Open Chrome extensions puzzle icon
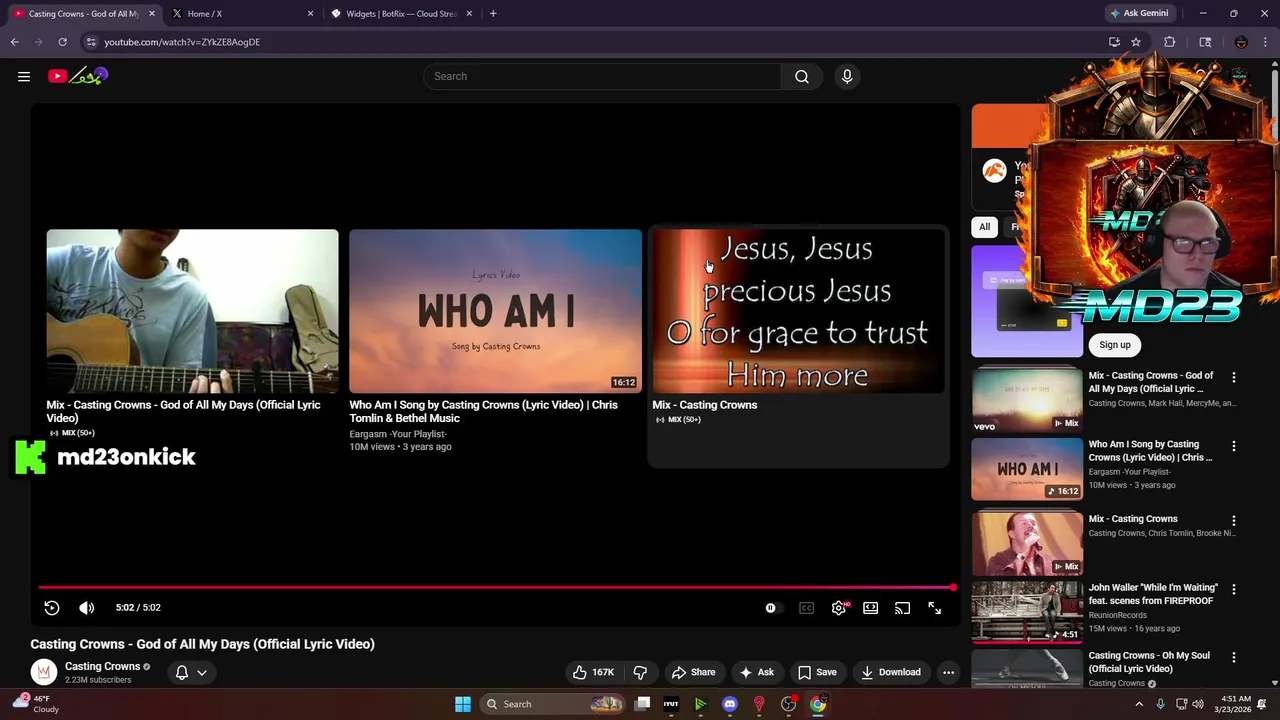This screenshot has width=1280, height=720. [x=1169, y=42]
